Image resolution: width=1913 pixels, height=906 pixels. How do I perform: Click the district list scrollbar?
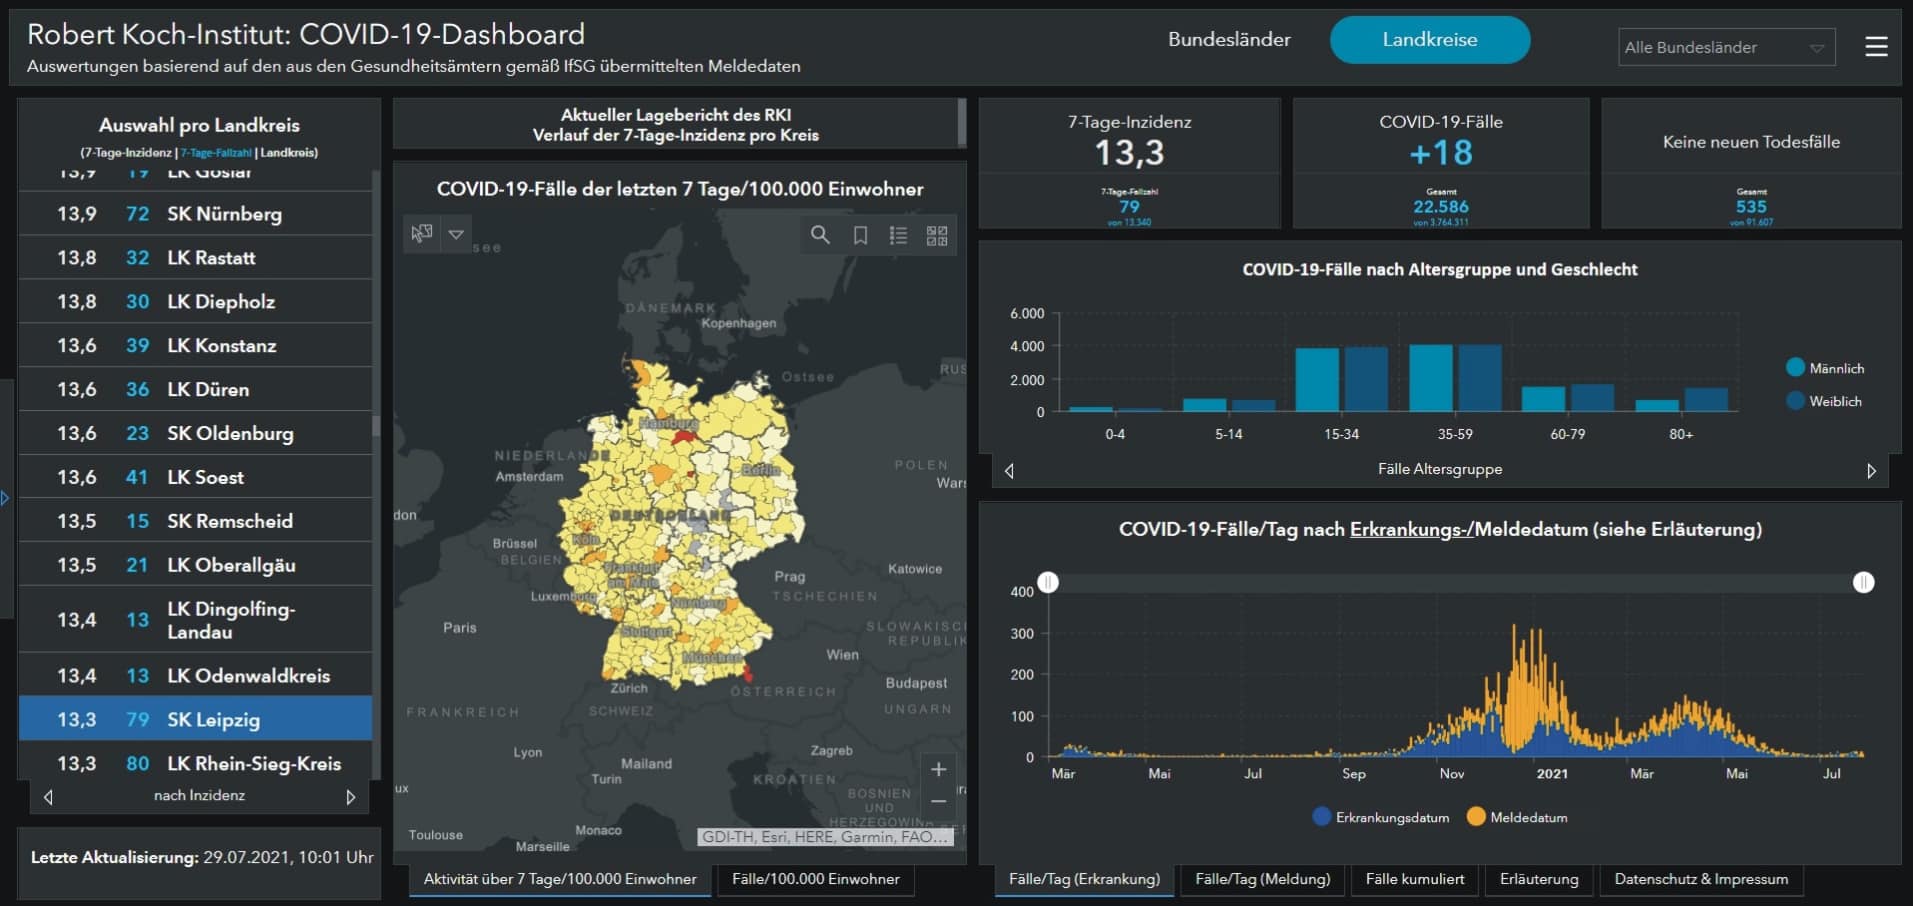(376, 425)
